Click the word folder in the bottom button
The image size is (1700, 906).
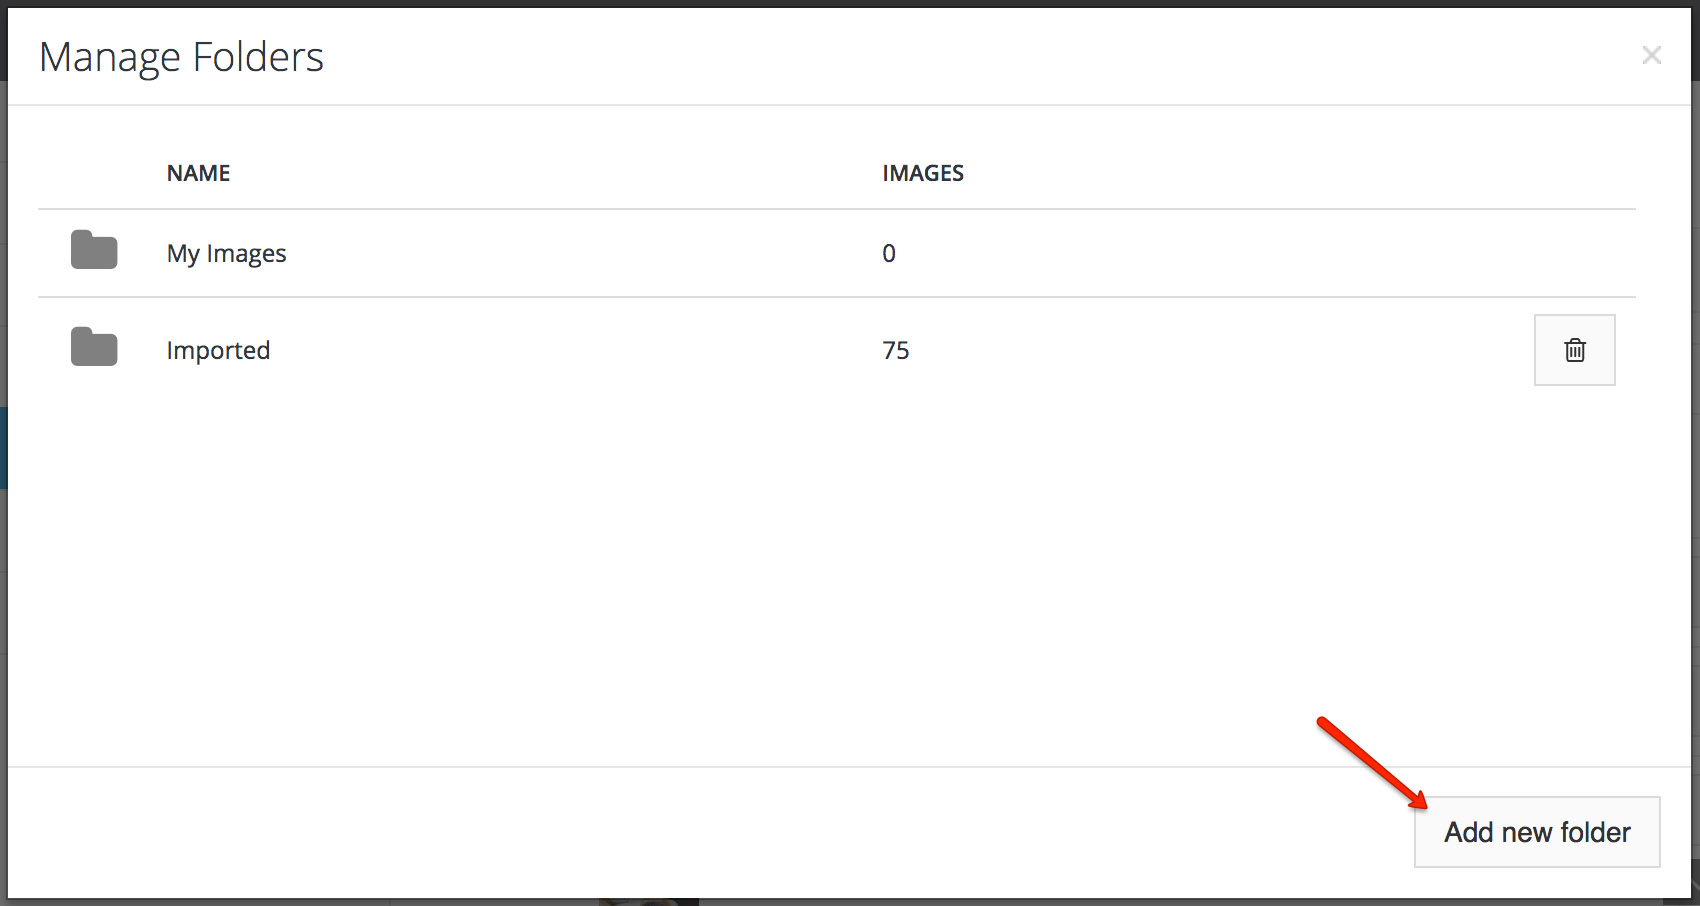click(x=1595, y=832)
